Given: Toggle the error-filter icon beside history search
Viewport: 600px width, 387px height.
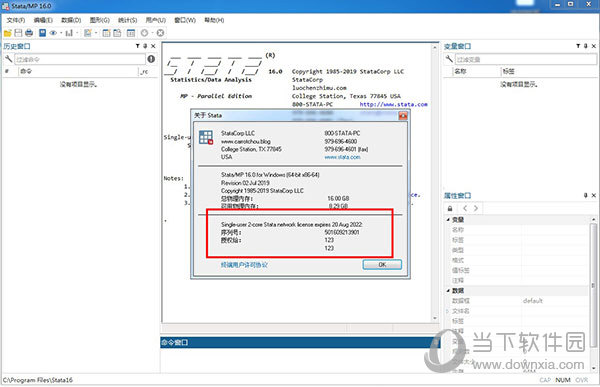Looking at the screenshot, I should click(x=151, y=59).
